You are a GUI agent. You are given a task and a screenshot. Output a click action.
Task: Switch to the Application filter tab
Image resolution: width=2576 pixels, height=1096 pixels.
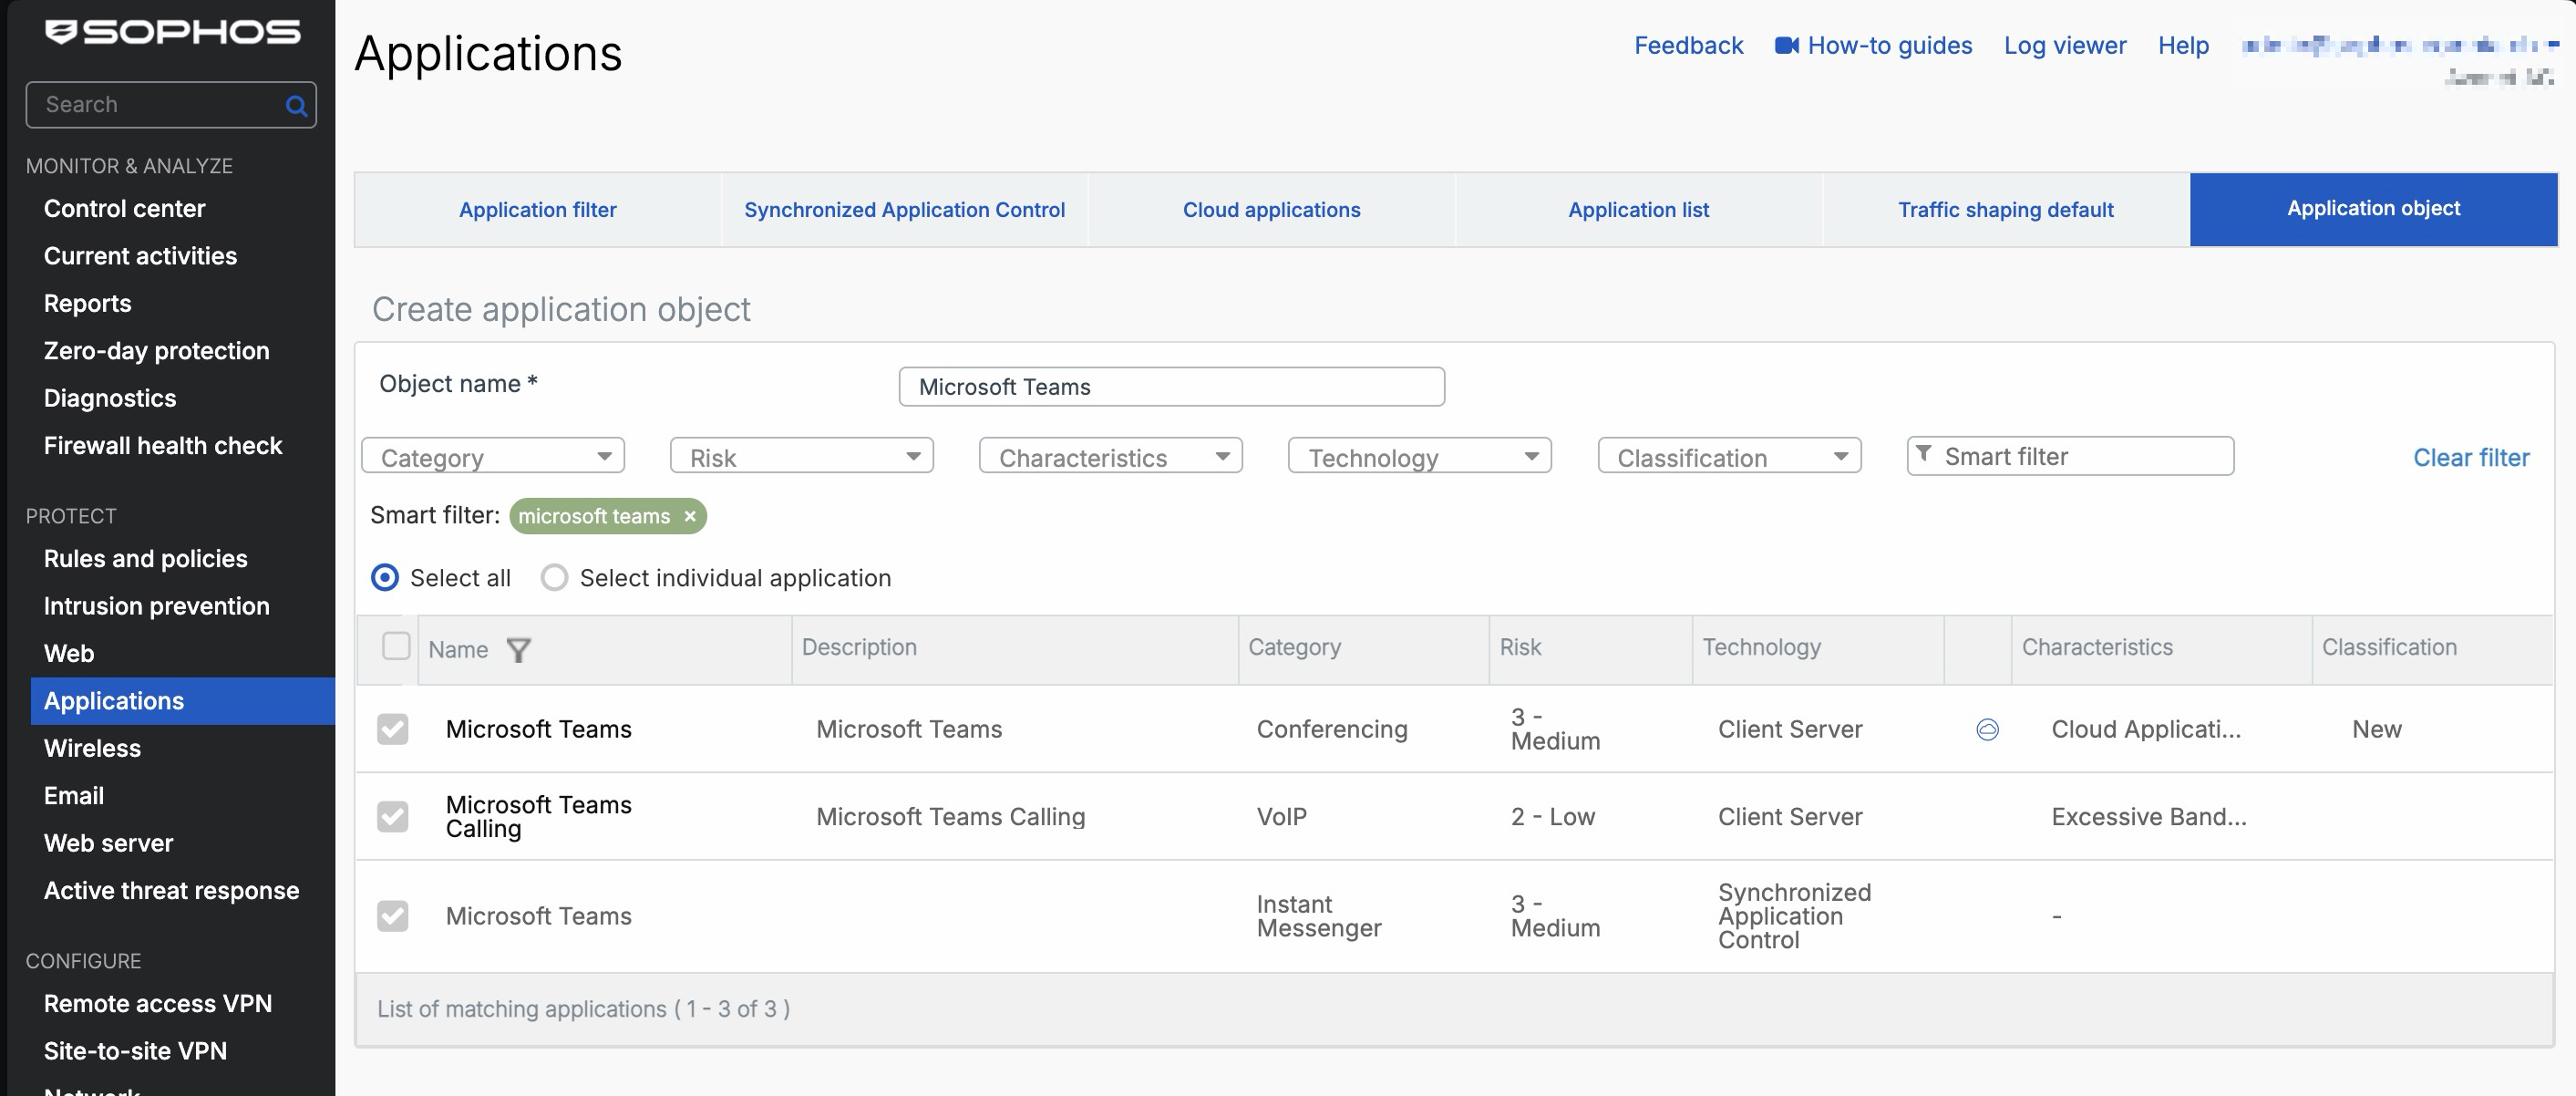(x=538, y=210)
